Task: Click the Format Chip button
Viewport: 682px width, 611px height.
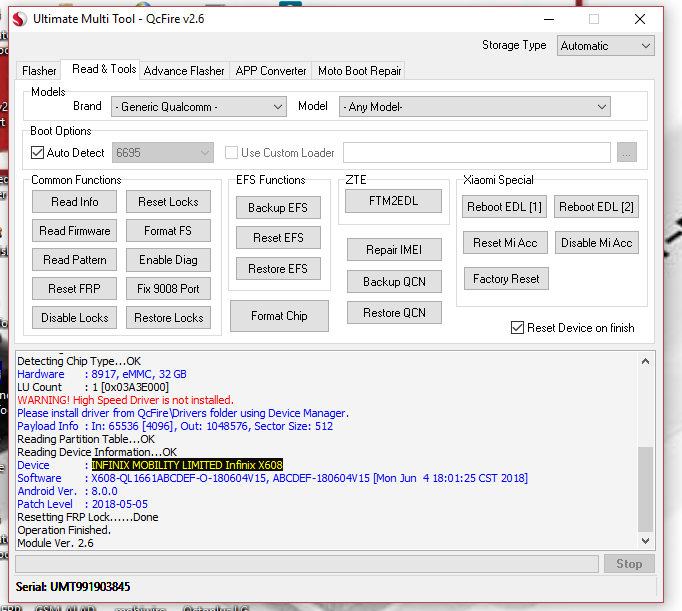Action: tap(279, 316)
